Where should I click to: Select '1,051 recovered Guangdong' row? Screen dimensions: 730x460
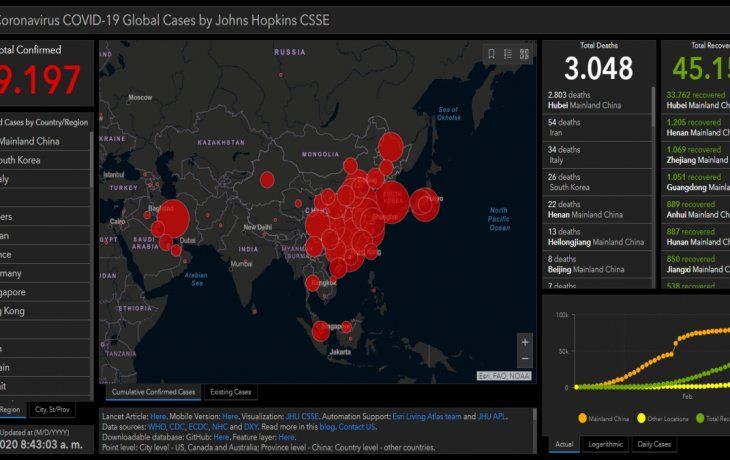point(696,182)
